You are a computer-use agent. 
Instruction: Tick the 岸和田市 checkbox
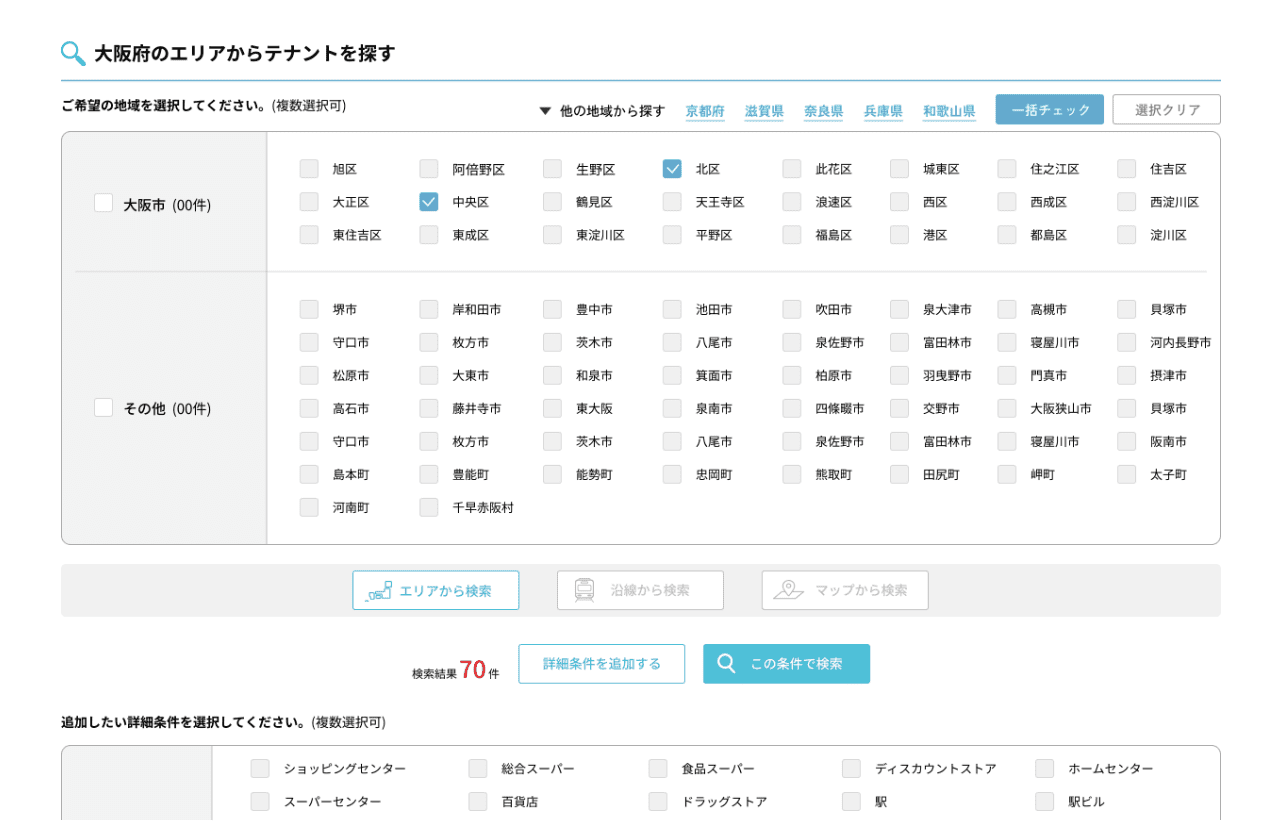[429, 310]
